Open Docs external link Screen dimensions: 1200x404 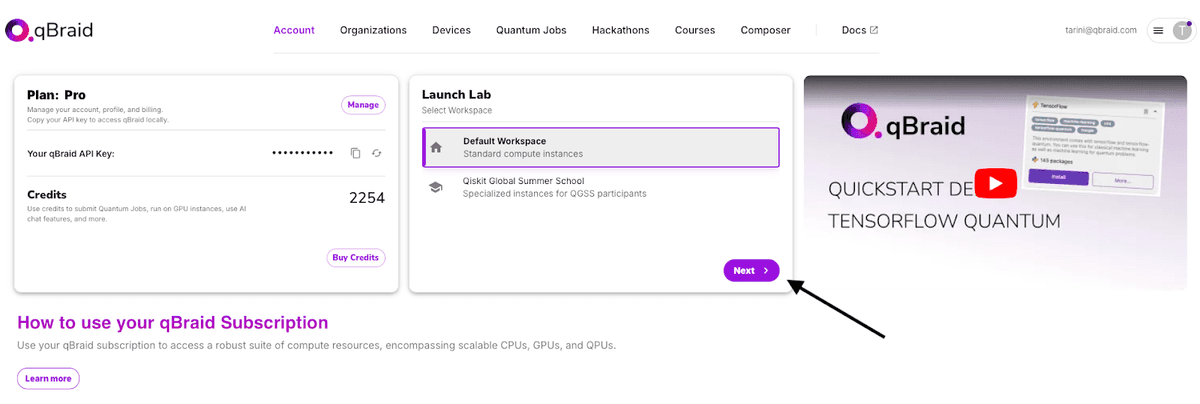point(860,30)
